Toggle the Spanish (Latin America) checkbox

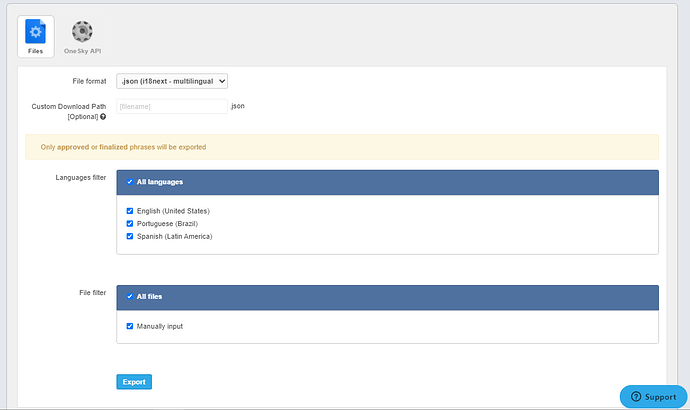[x=130, y=236]
